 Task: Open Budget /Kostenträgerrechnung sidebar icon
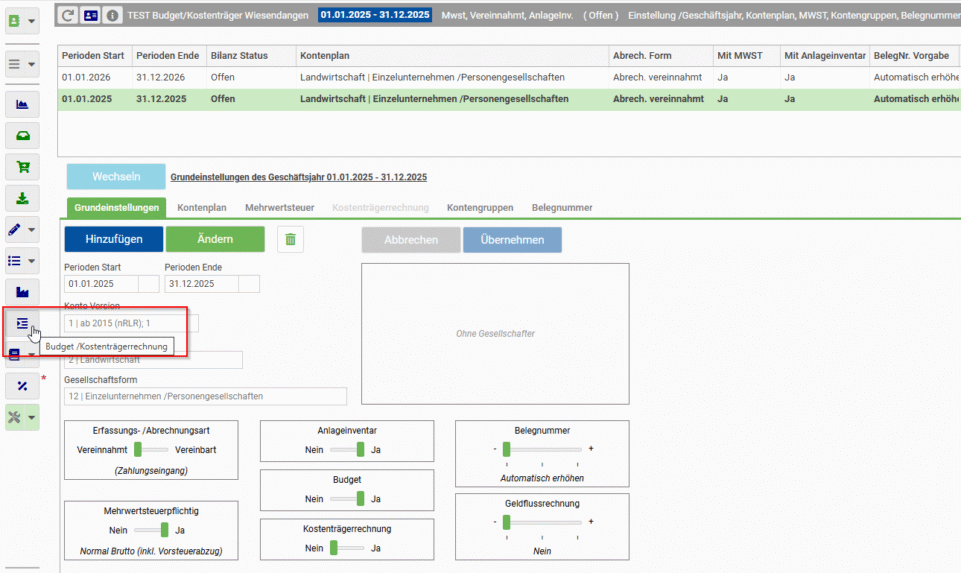23,323
